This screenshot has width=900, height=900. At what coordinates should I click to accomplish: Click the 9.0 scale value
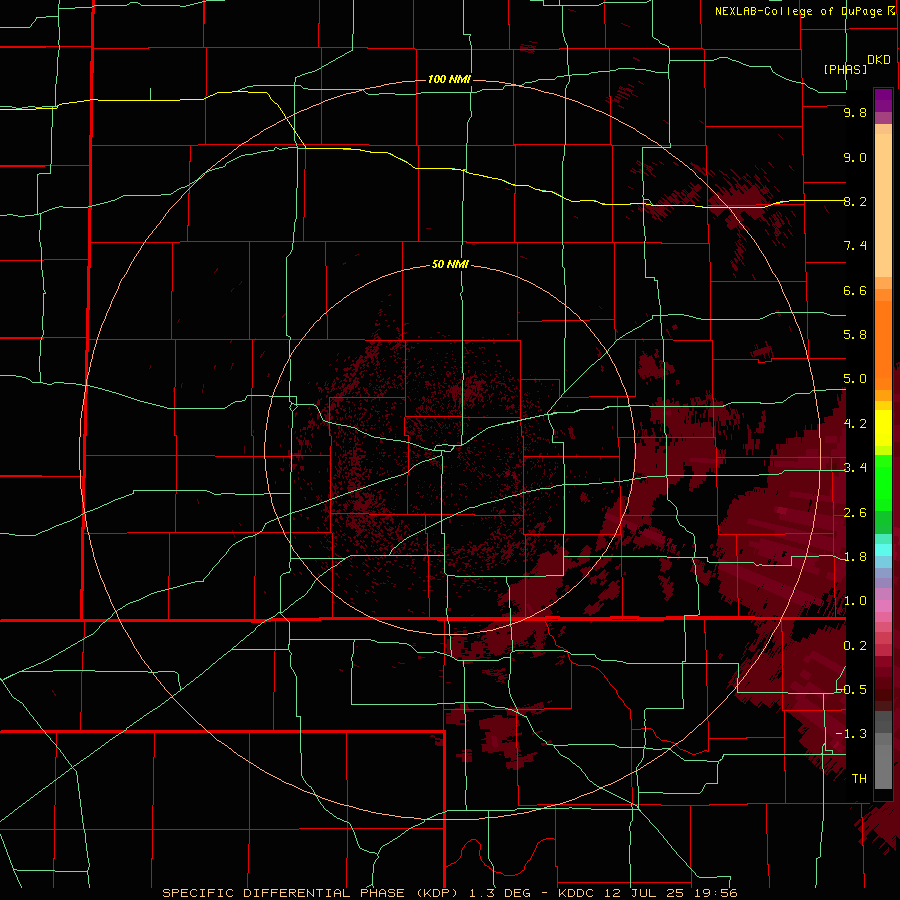[x=855, y=158]
